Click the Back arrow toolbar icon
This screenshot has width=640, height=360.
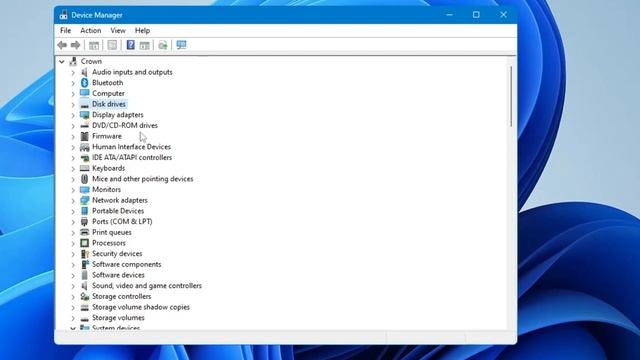62,45
